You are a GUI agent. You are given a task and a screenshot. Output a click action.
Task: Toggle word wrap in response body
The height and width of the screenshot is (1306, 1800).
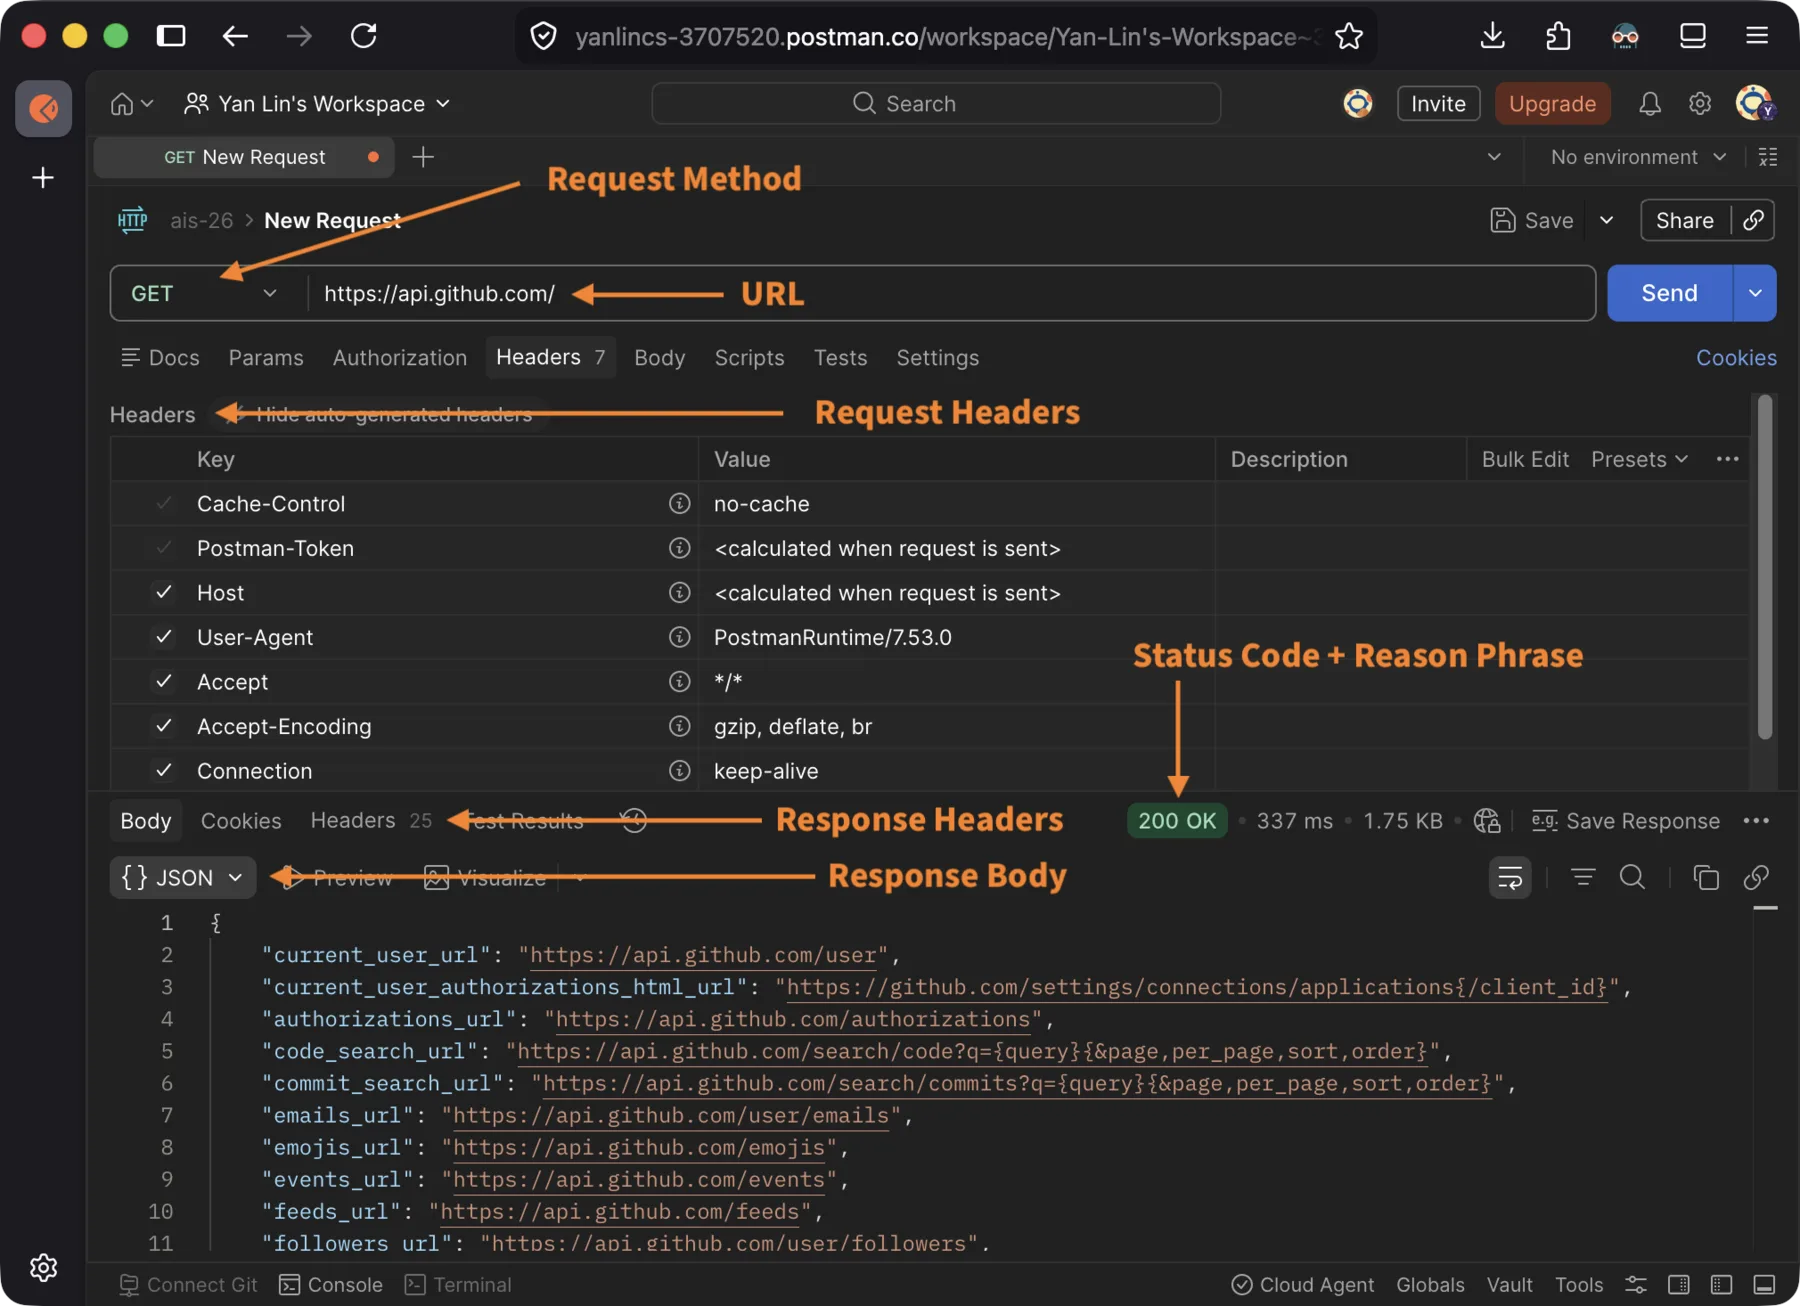click(1510, 878)
